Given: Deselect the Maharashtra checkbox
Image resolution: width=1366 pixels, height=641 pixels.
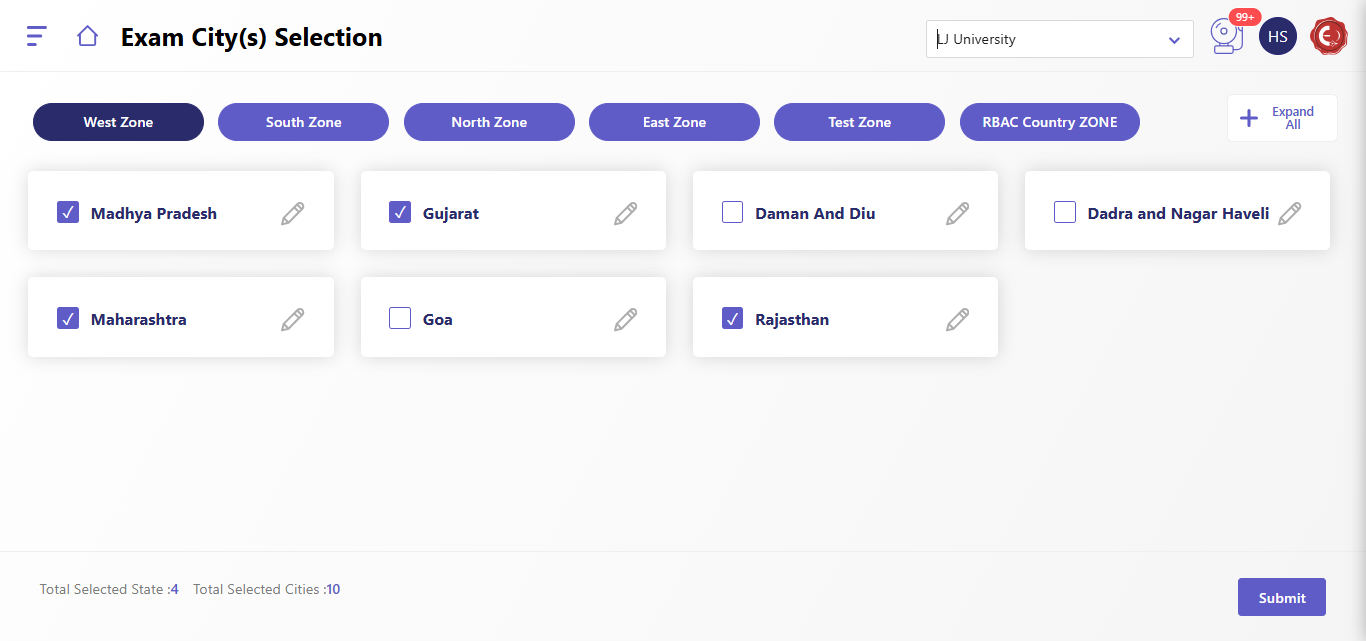Looking at the screenshot, I should click(68, 319).
